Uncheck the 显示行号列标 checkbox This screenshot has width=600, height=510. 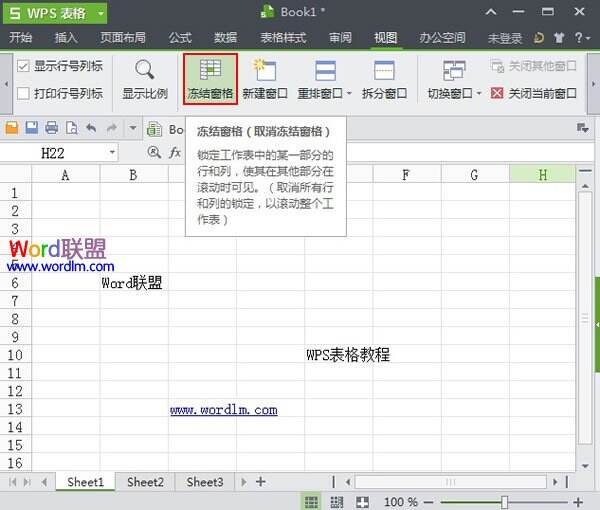point(23,66)
